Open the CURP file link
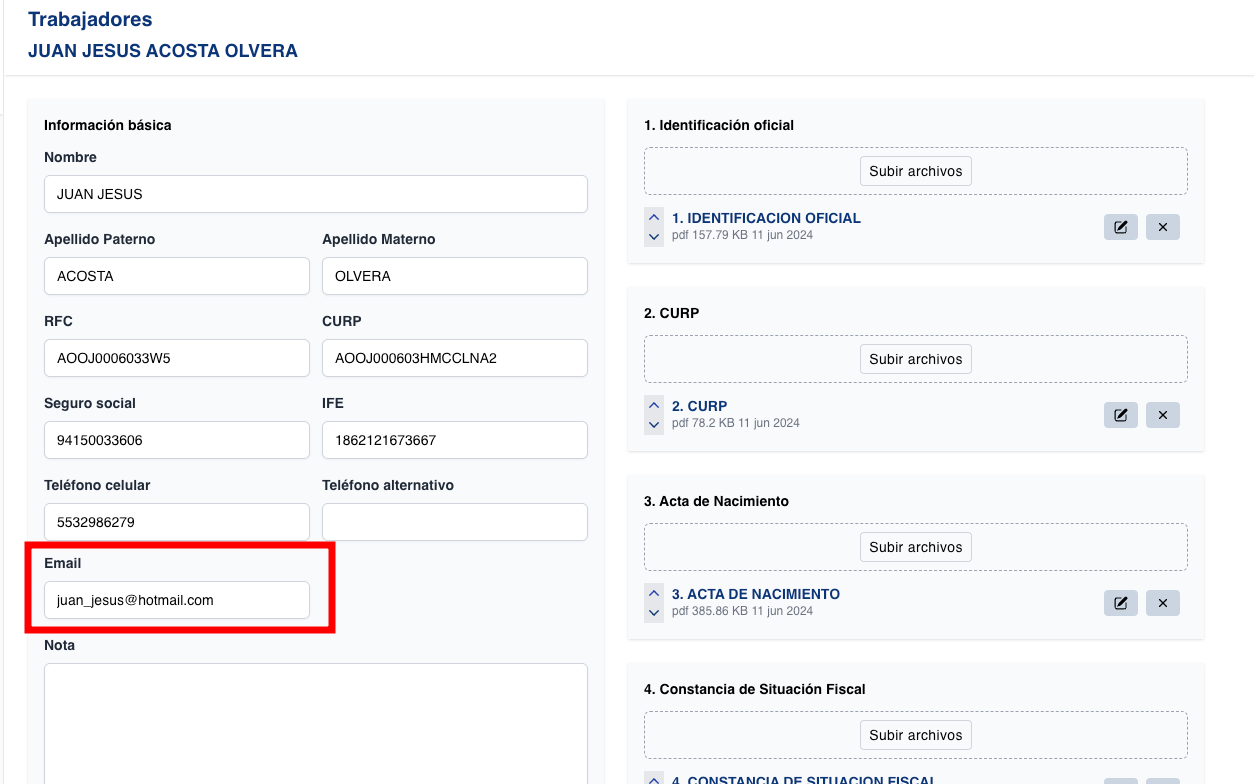This screenshot has width=1254, height=784. tap(698, 406)
